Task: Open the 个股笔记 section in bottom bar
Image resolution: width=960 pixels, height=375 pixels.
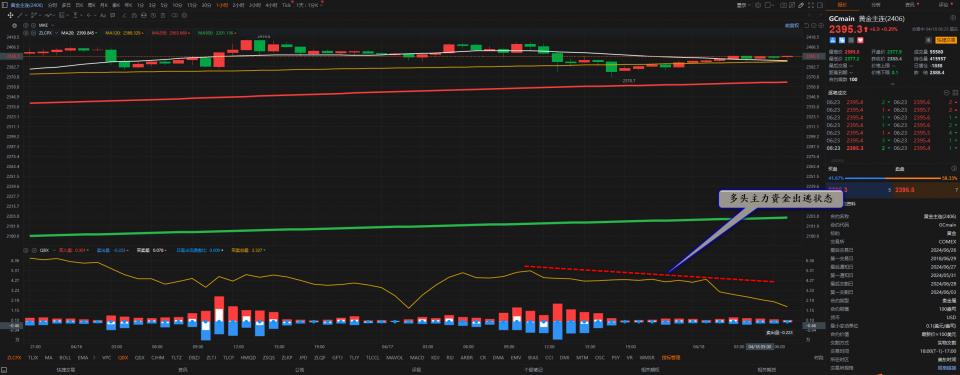Action: point(534,369)
